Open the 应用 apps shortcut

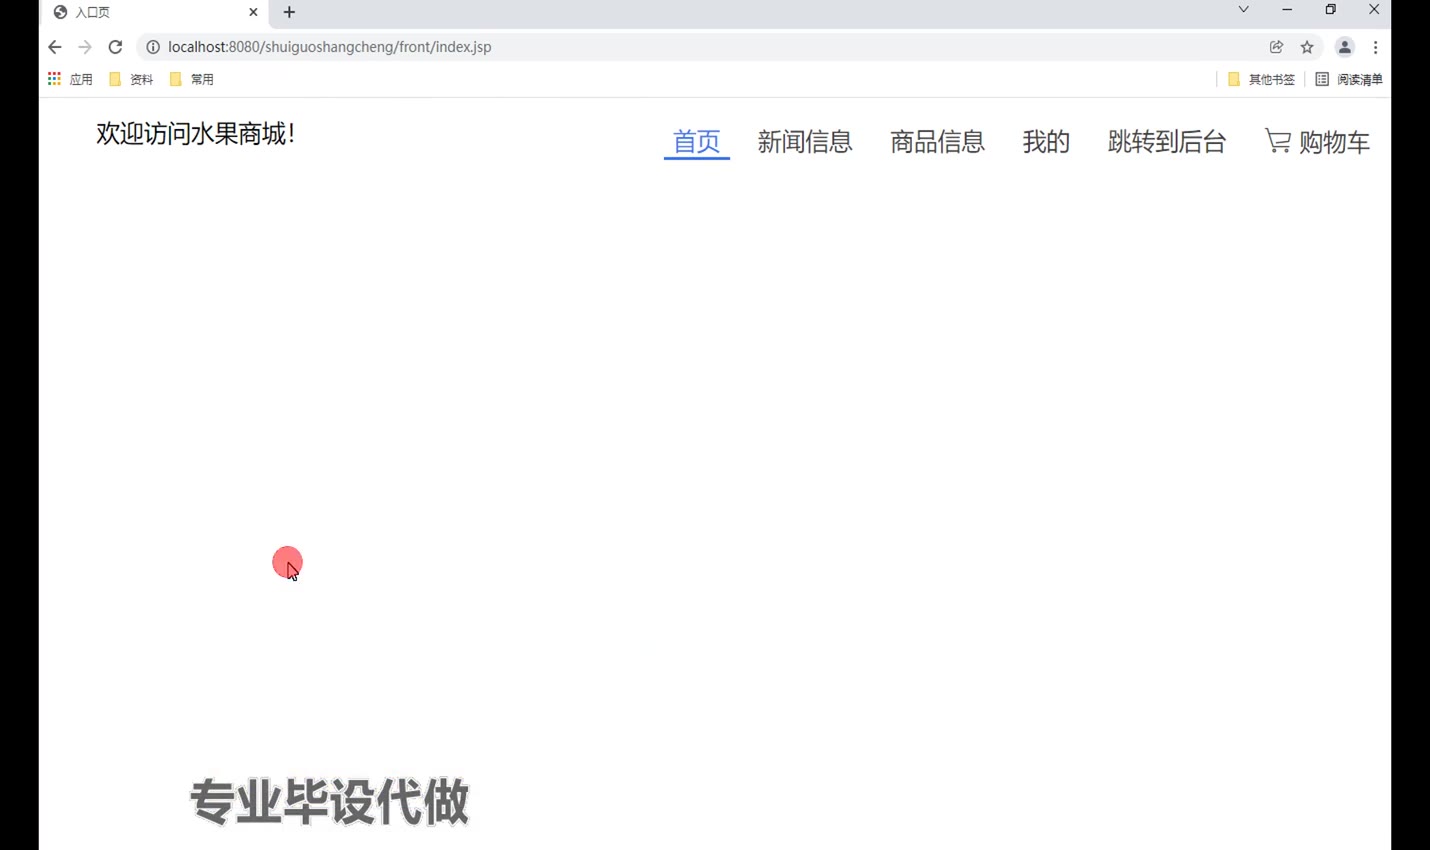point(70,79)
